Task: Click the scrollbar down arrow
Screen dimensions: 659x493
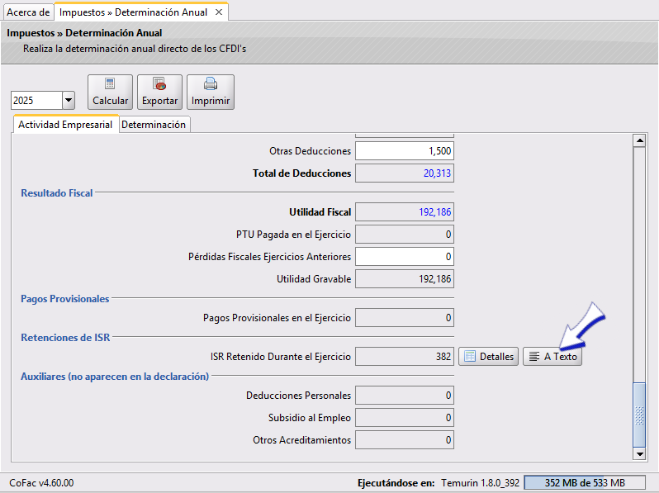Action: coord(639,453)
